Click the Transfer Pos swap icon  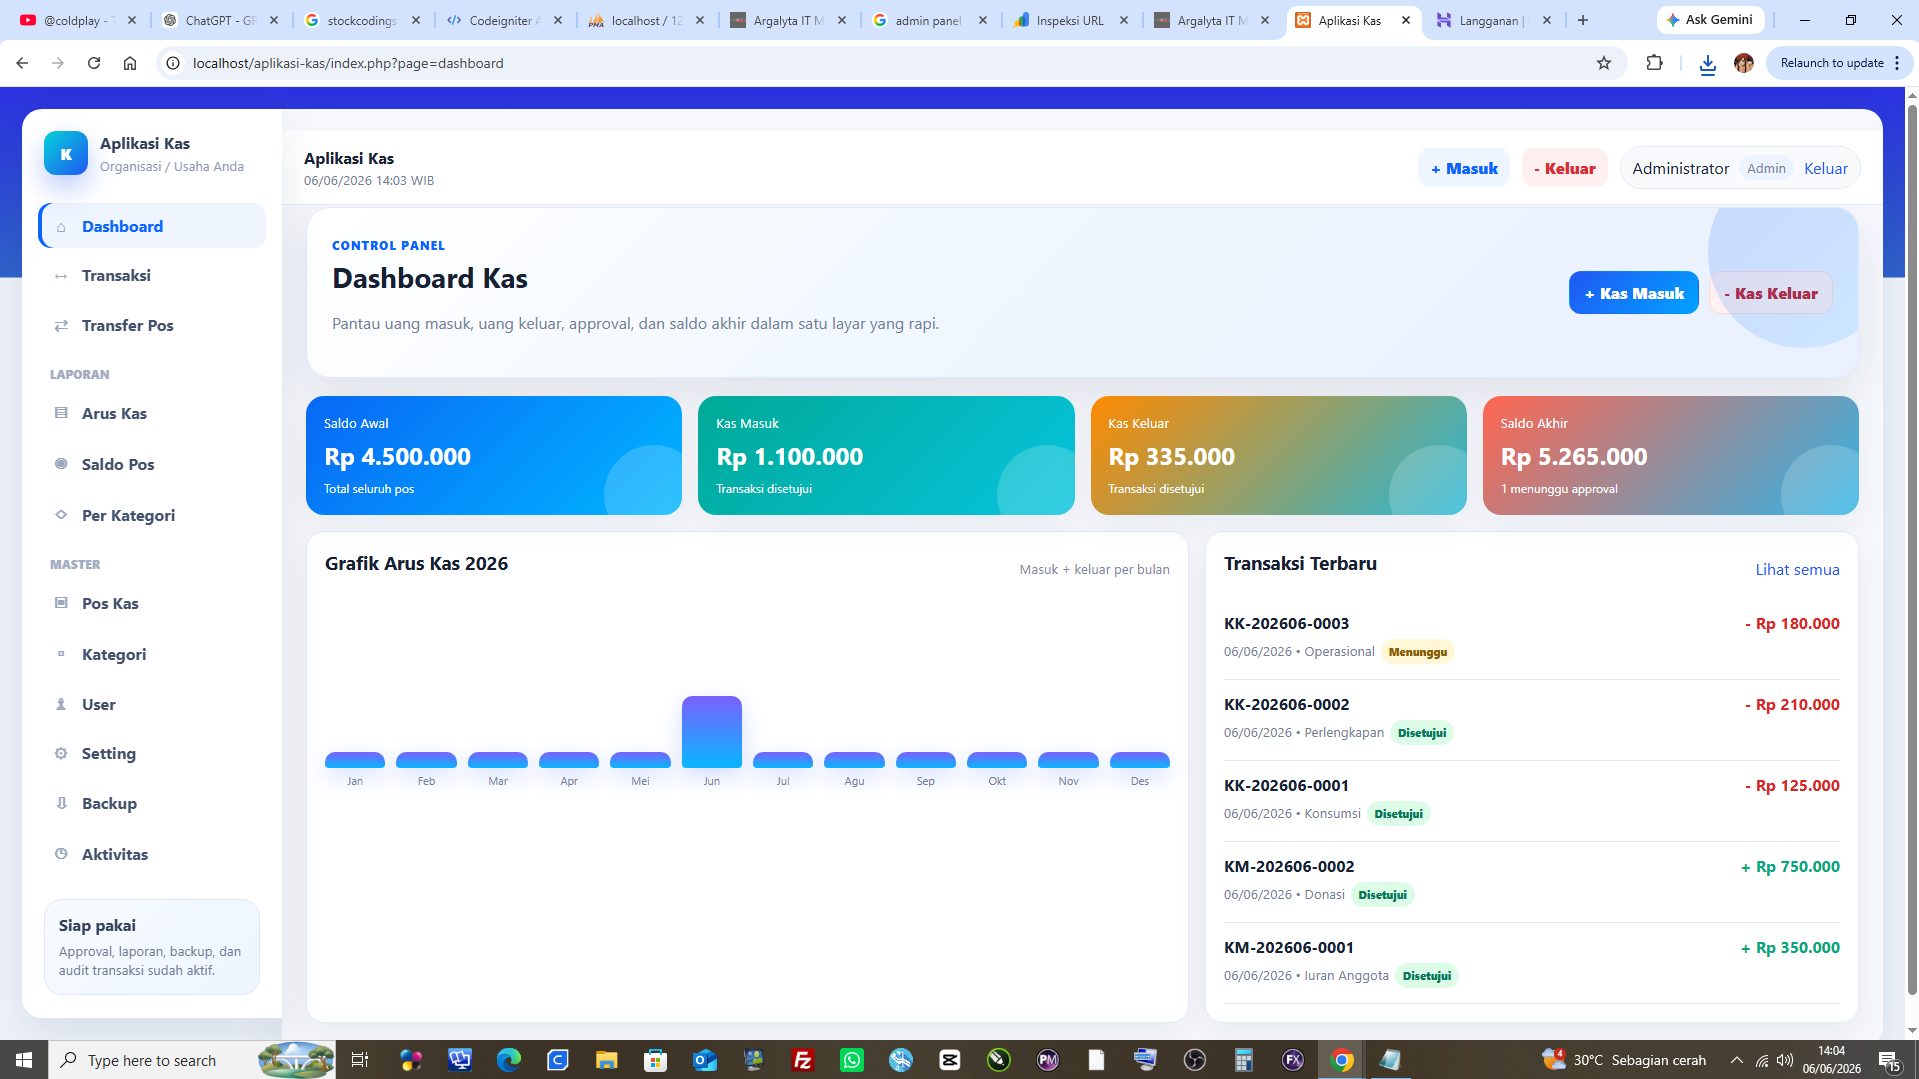click(x=61, y=326)
